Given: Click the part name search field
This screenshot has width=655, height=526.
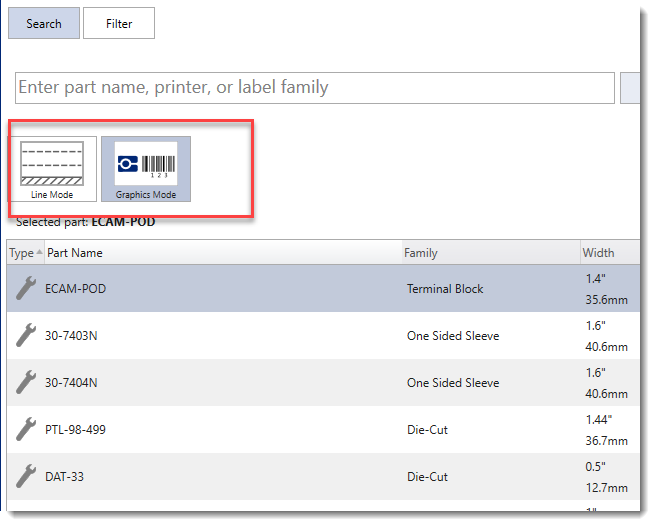Looking at the screenshot, I should (314, 88).
